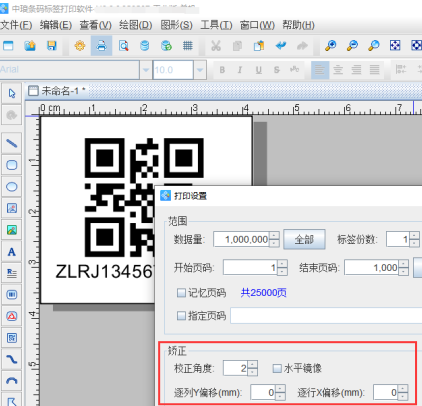Click the third magnifier zoom icon

(x=374, y=45)
